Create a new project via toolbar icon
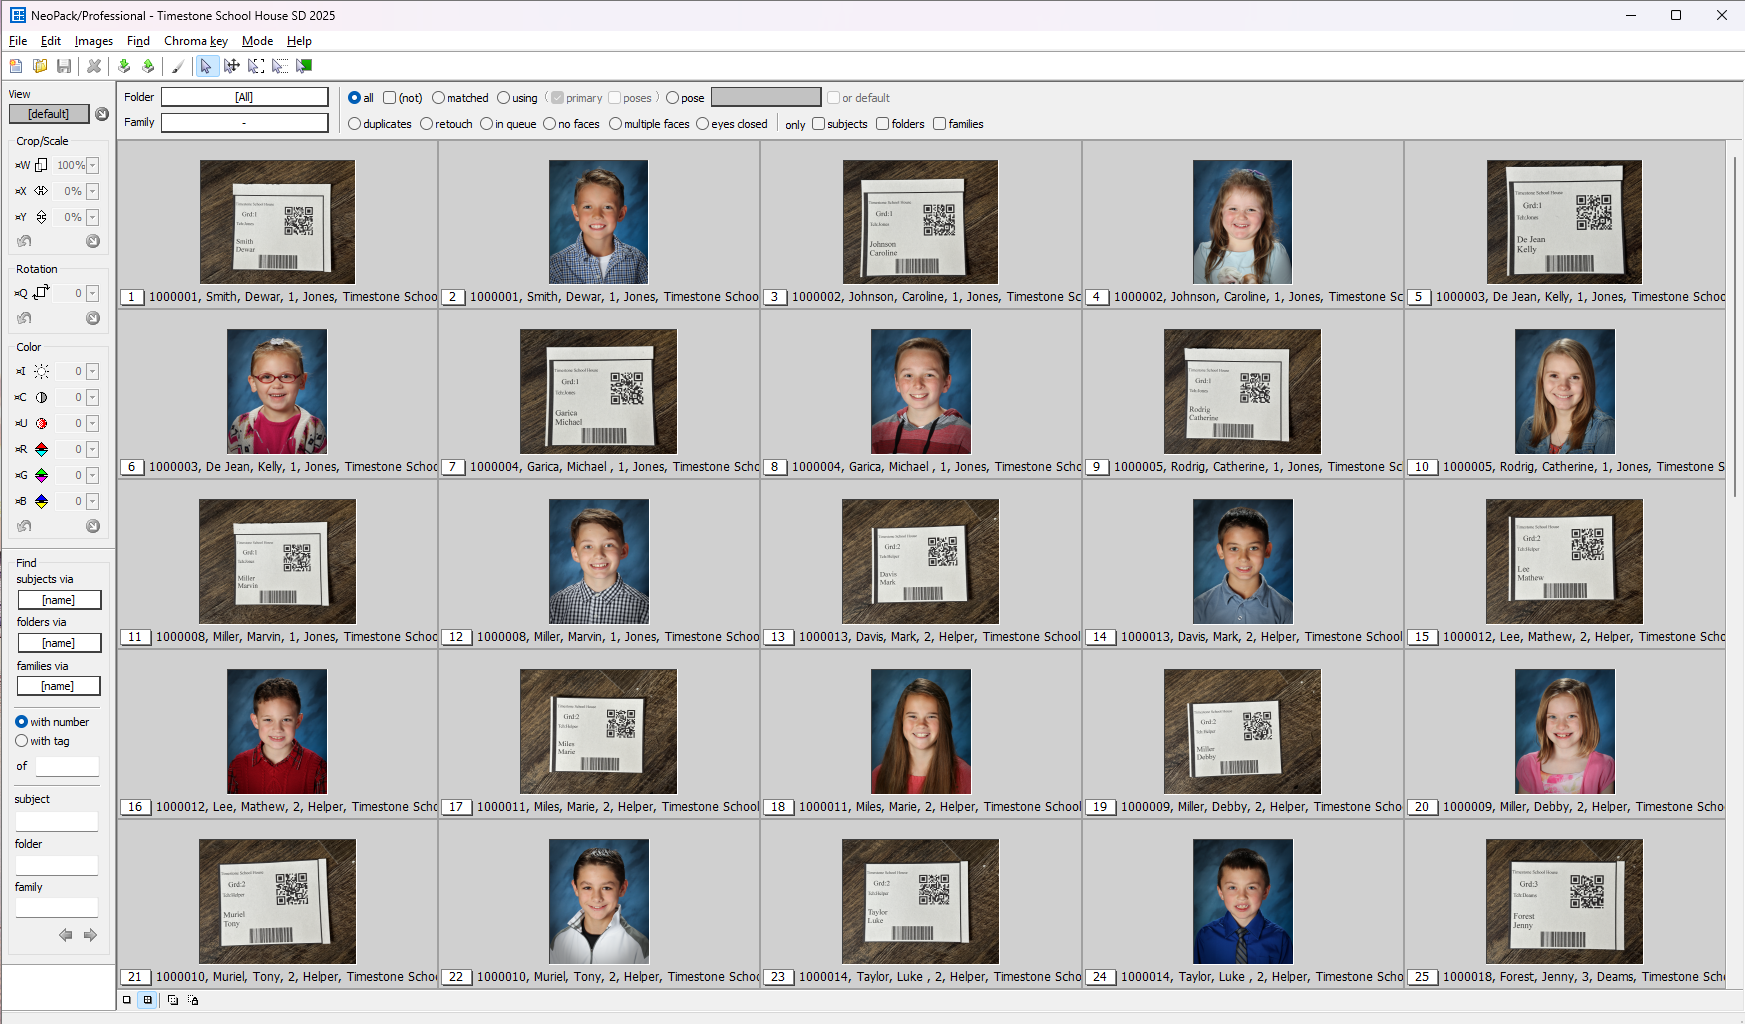Image resolution: width=1745 pixels, height=1024 pixels. coord(16,66)
